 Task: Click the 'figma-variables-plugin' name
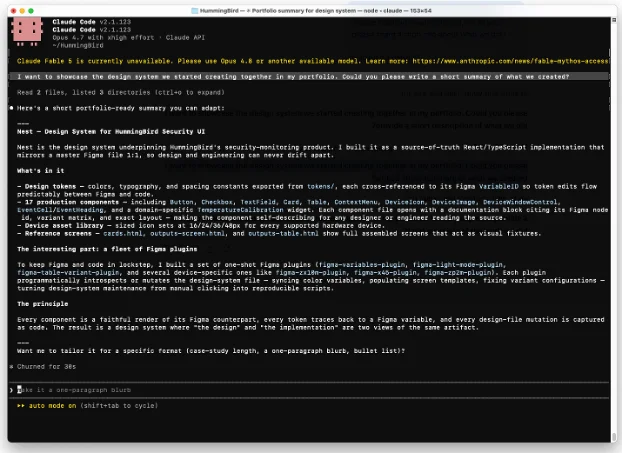pyautogui.click(x=362, y=265)
